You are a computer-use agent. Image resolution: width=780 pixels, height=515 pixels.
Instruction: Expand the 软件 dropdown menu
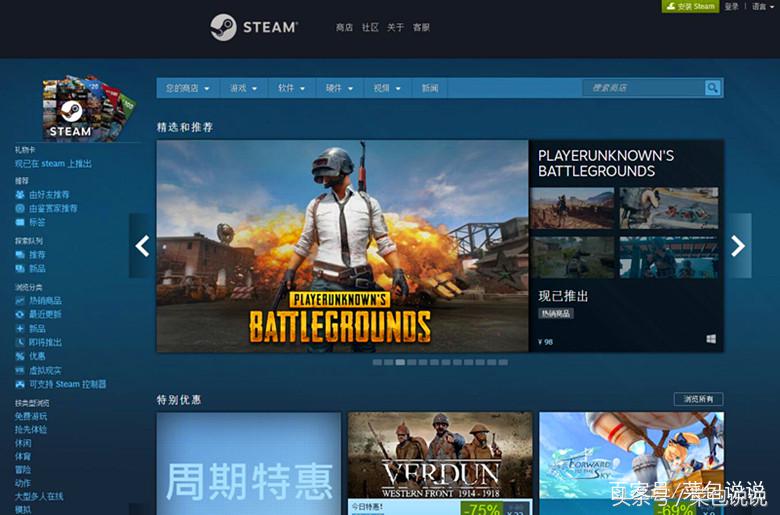point(292,88)
